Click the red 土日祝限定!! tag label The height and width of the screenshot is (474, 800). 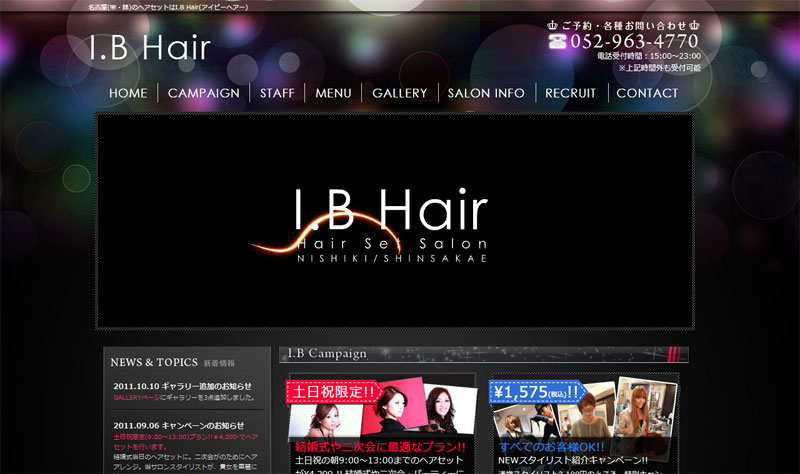pyautogui.click(x=334, y=392)
